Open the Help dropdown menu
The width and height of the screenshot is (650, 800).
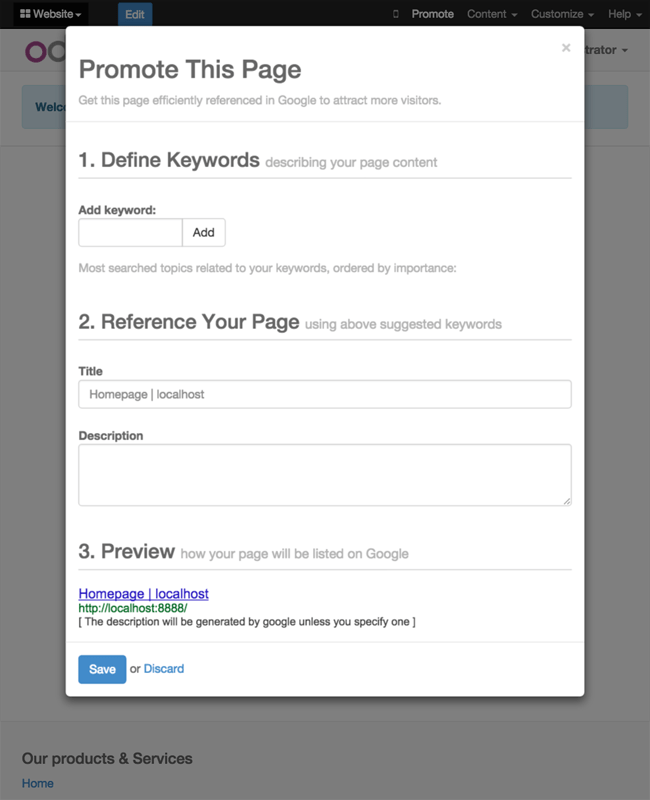(x=624, y=14)
